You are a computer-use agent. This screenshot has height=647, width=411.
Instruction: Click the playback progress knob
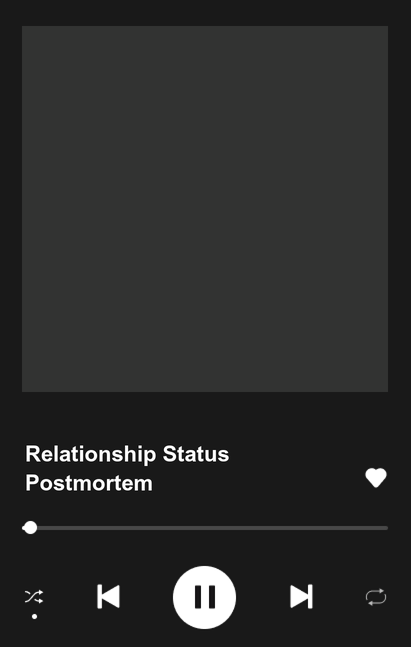tap(30, 528)
